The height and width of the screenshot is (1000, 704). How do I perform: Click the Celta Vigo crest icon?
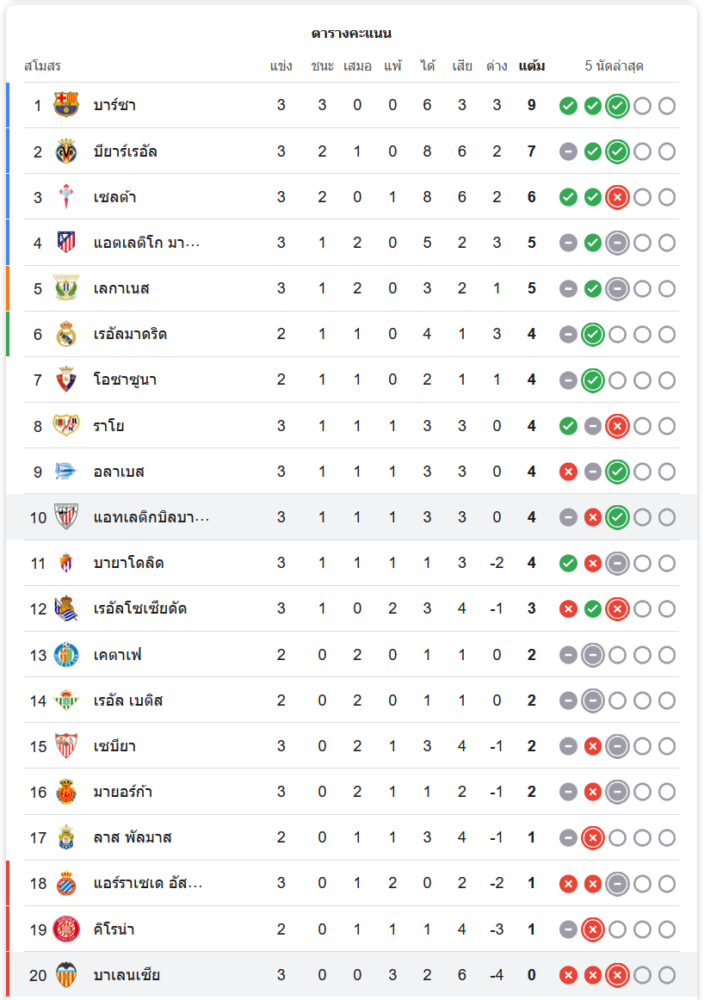[x=66, y=197]
